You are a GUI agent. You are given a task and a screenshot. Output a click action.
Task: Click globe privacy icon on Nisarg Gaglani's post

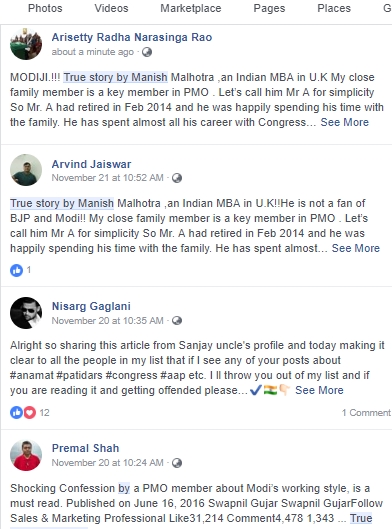click(x=177, y=321)
